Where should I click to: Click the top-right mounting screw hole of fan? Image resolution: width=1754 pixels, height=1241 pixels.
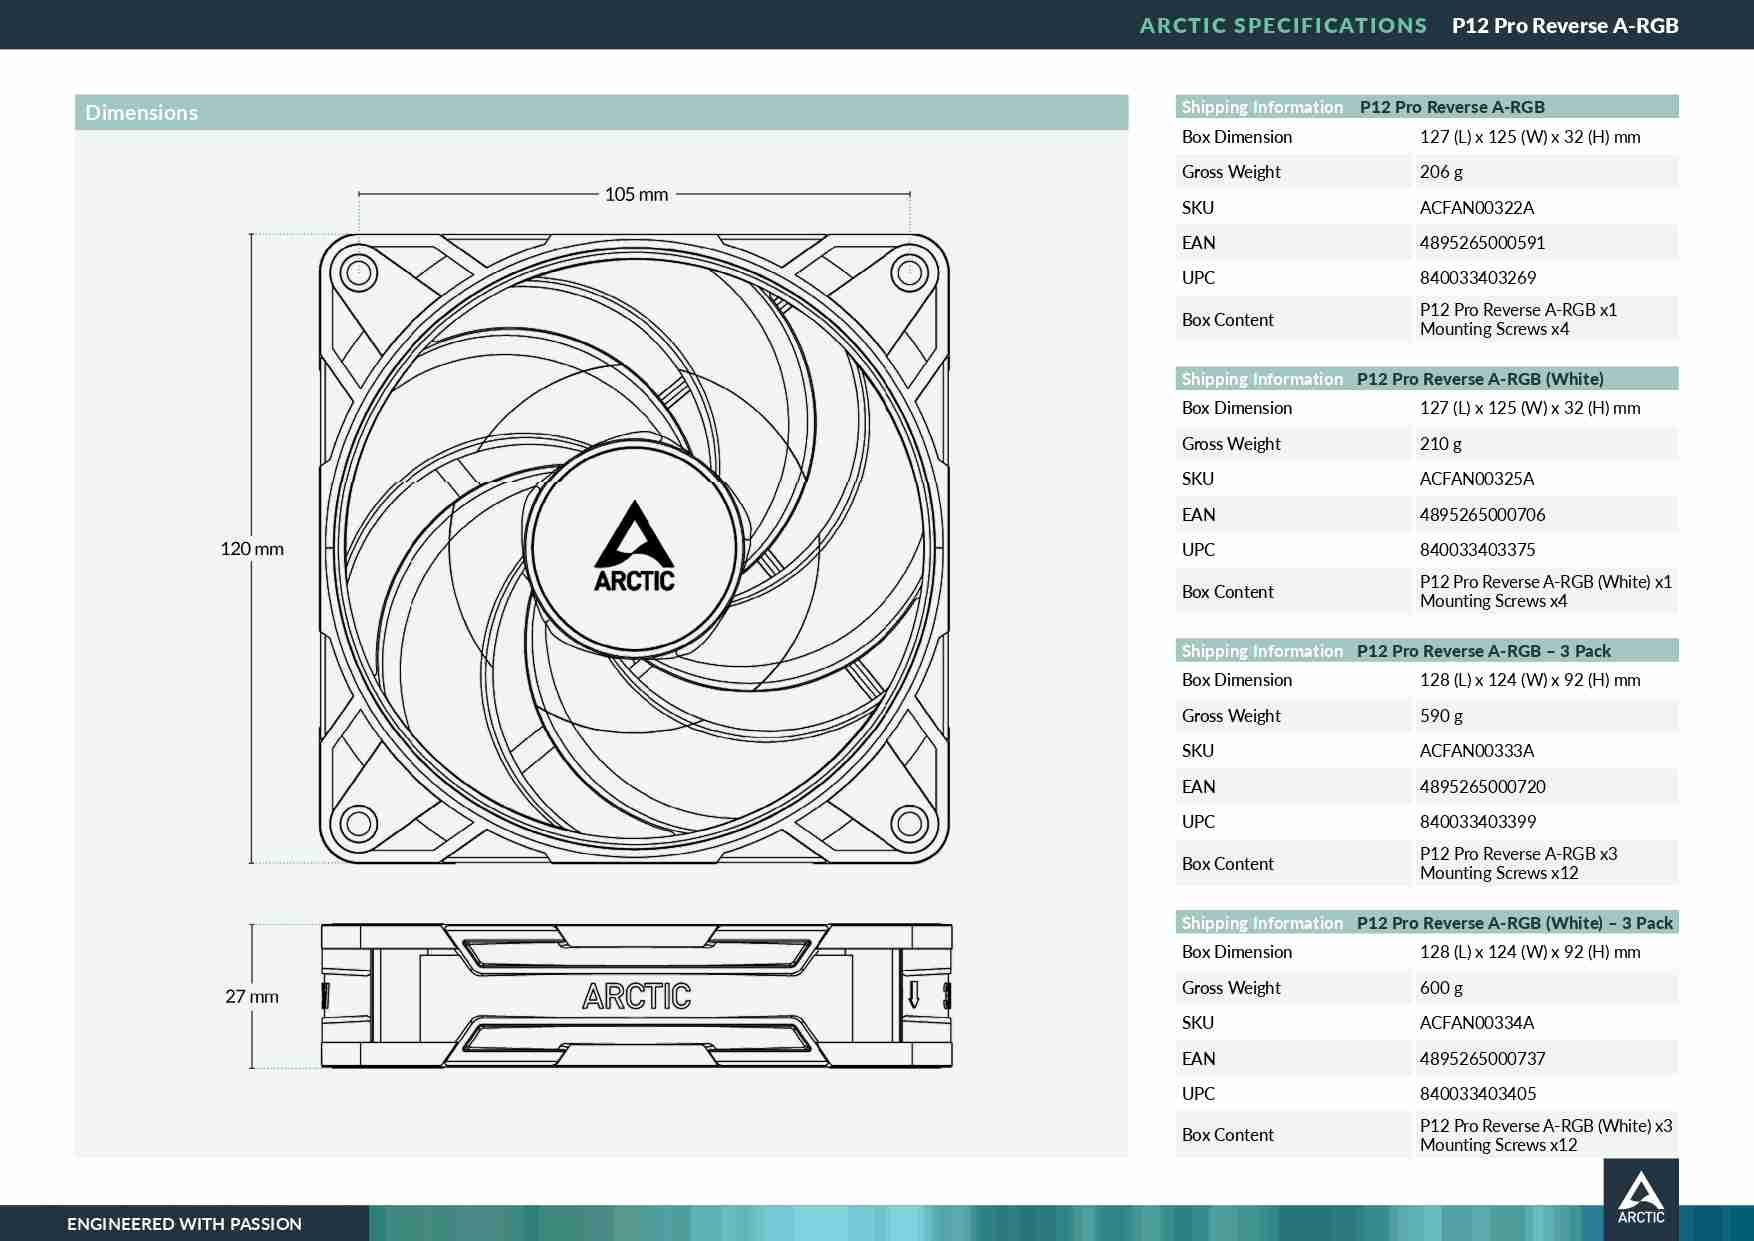(x=909, y=272)
